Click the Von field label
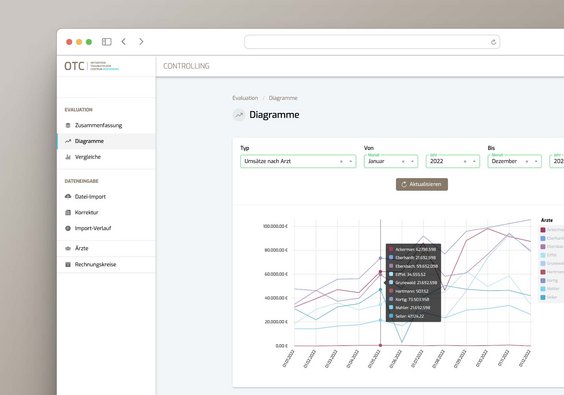Image resolution: width=564 pixels, height=395 pixels. (369, 148)
